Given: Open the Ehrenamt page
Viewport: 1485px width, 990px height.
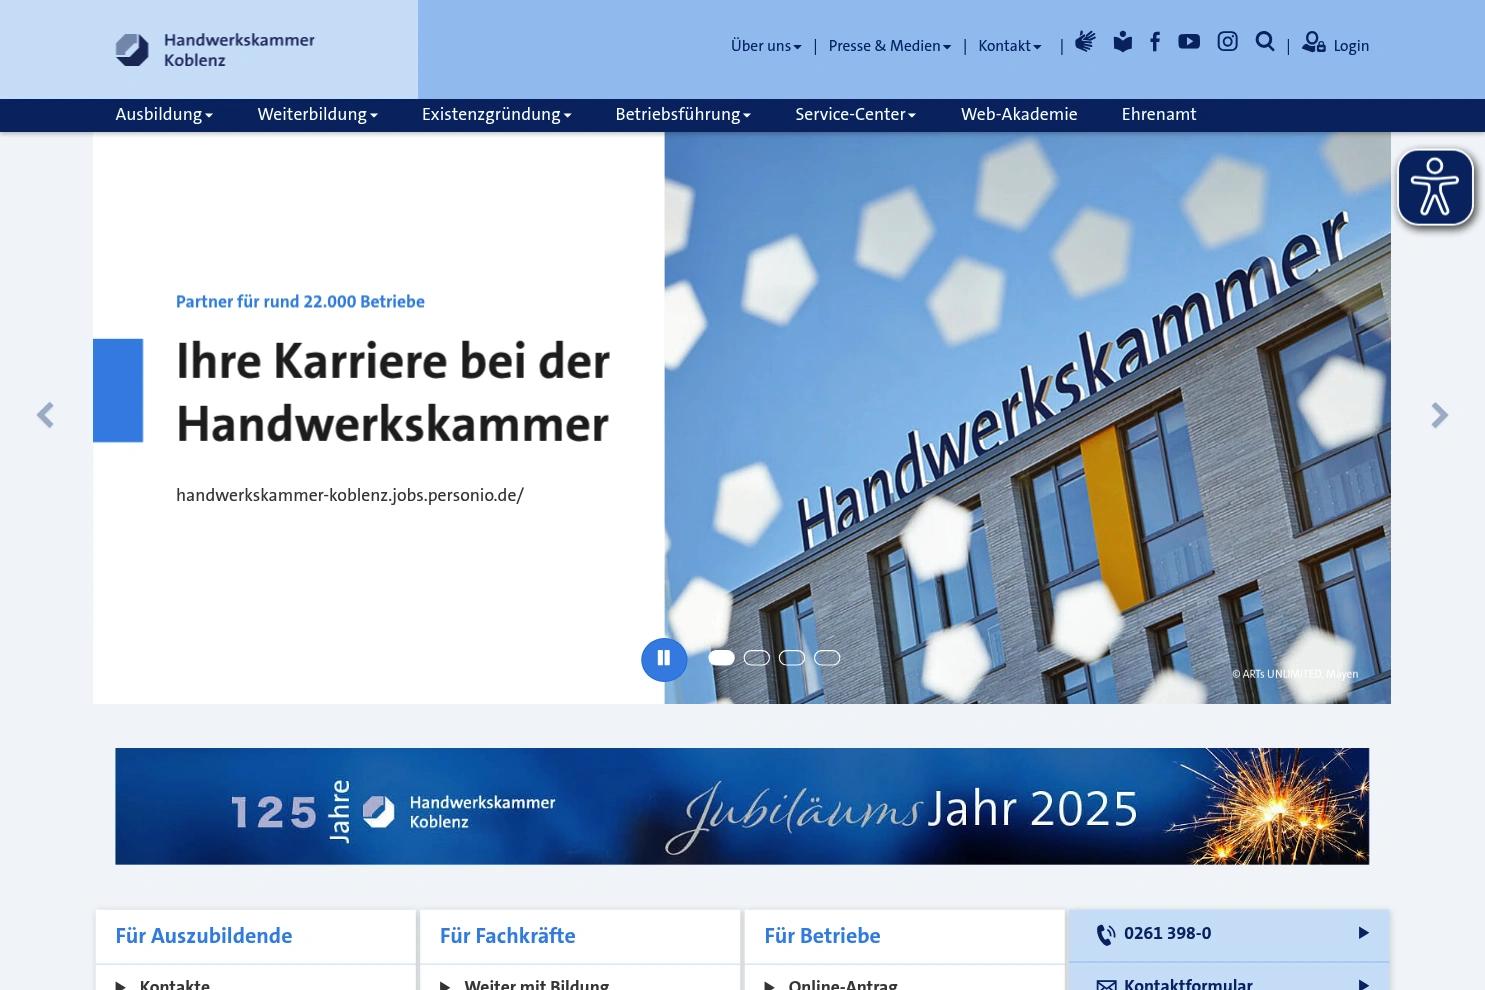Looking at the screenshot, I should pos(1158,115).
